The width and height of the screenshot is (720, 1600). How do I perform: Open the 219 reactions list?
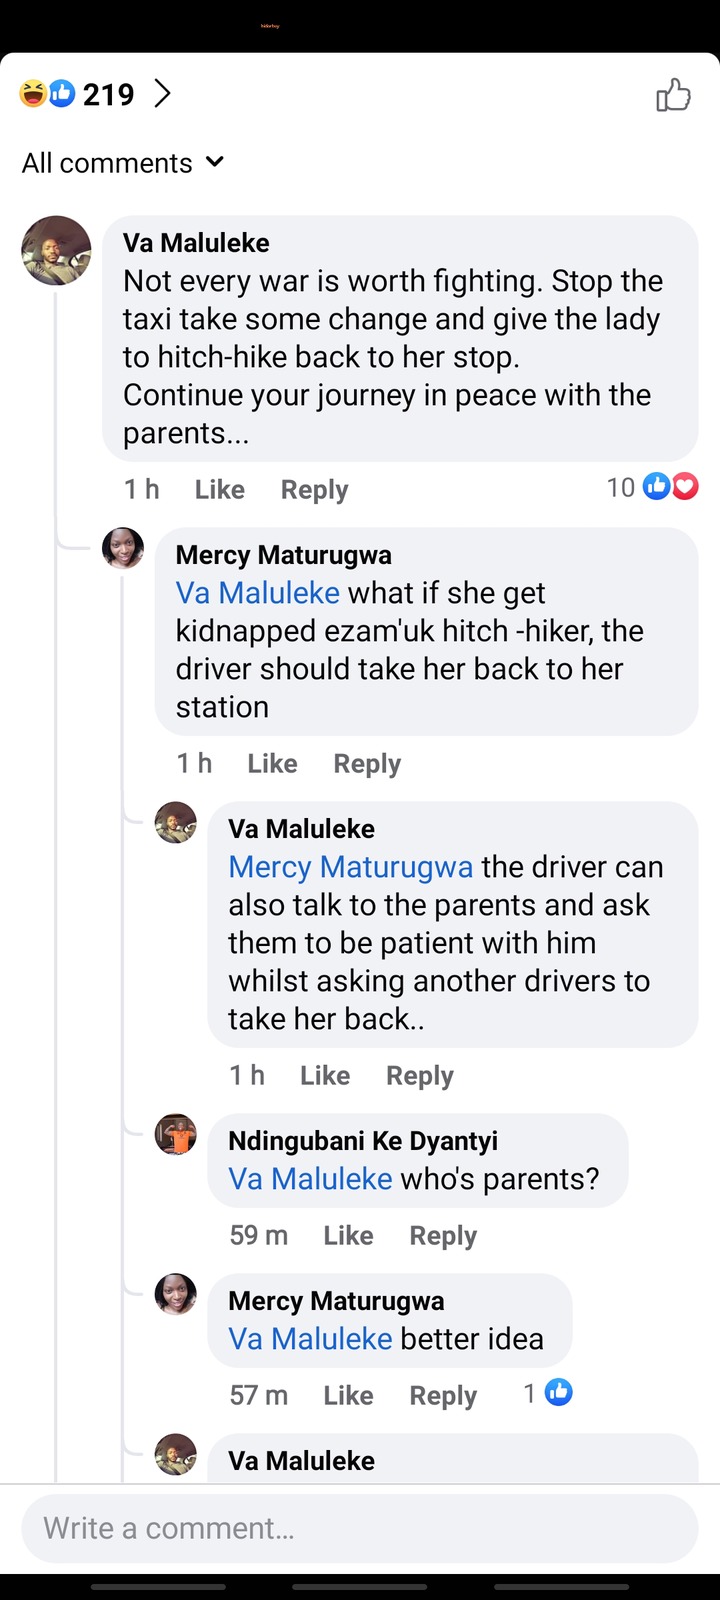[108, 94]
